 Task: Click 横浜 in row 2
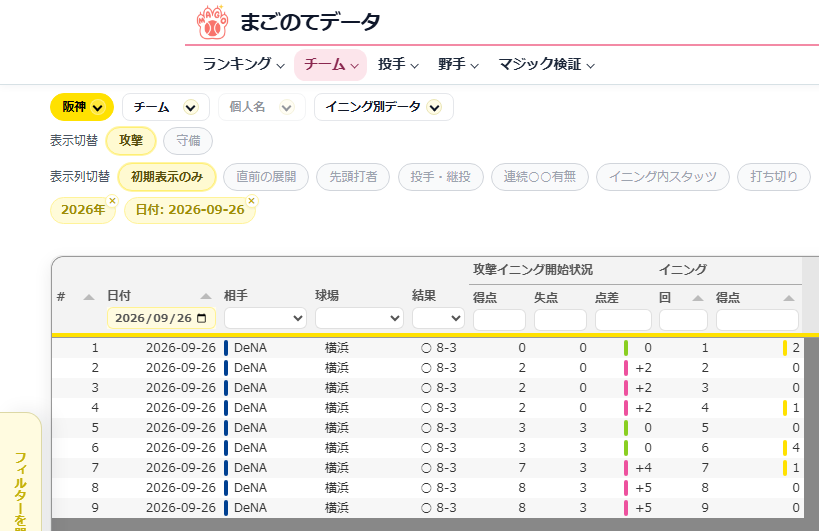337,368
